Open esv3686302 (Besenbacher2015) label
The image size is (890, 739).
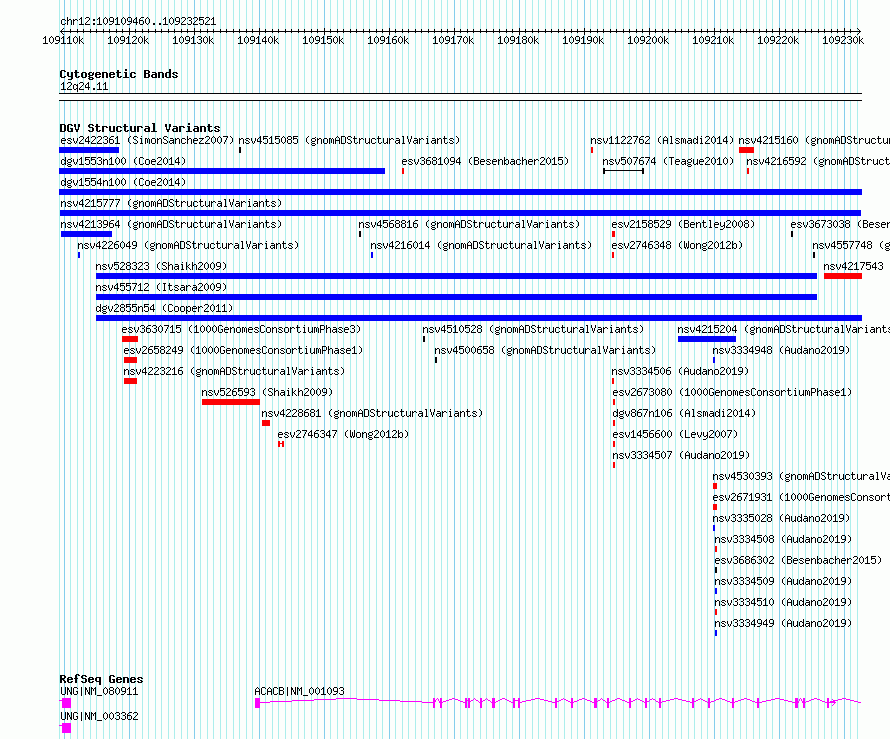click(x=797, y=560)
